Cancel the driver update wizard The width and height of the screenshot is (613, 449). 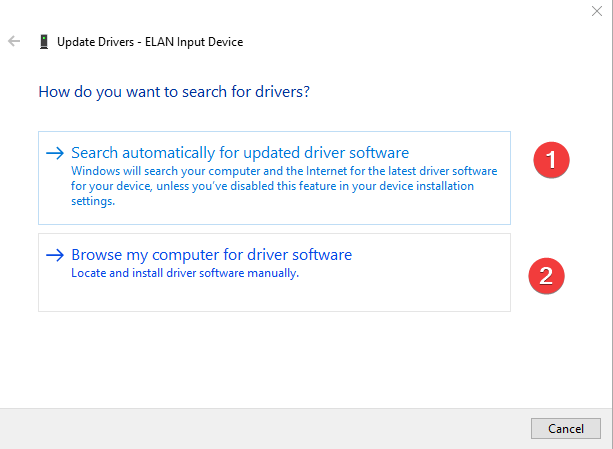[x=566, y=429]
